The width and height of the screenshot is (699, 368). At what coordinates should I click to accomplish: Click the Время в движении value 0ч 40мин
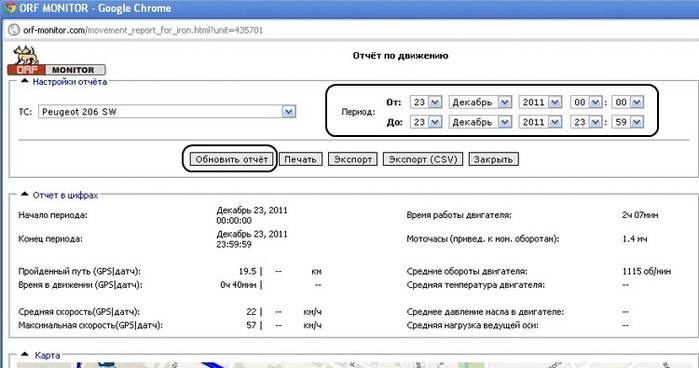point(238,285)
